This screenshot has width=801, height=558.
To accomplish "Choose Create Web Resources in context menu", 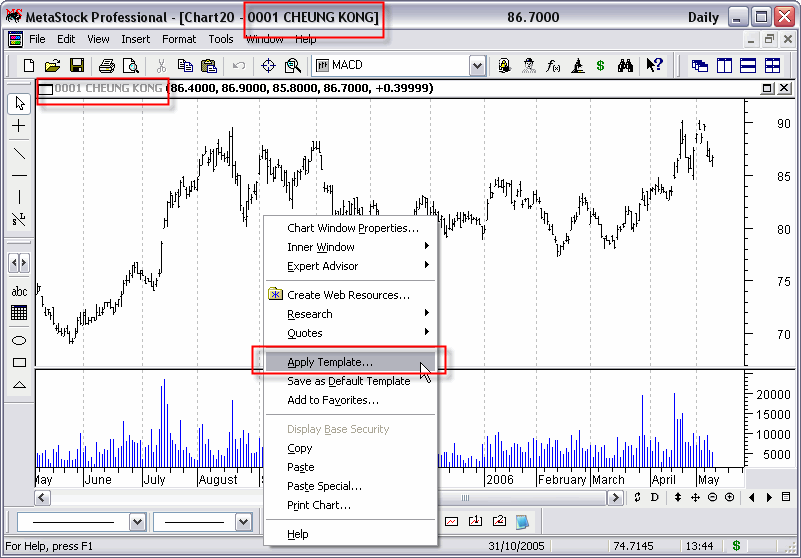I will [350, 295].
